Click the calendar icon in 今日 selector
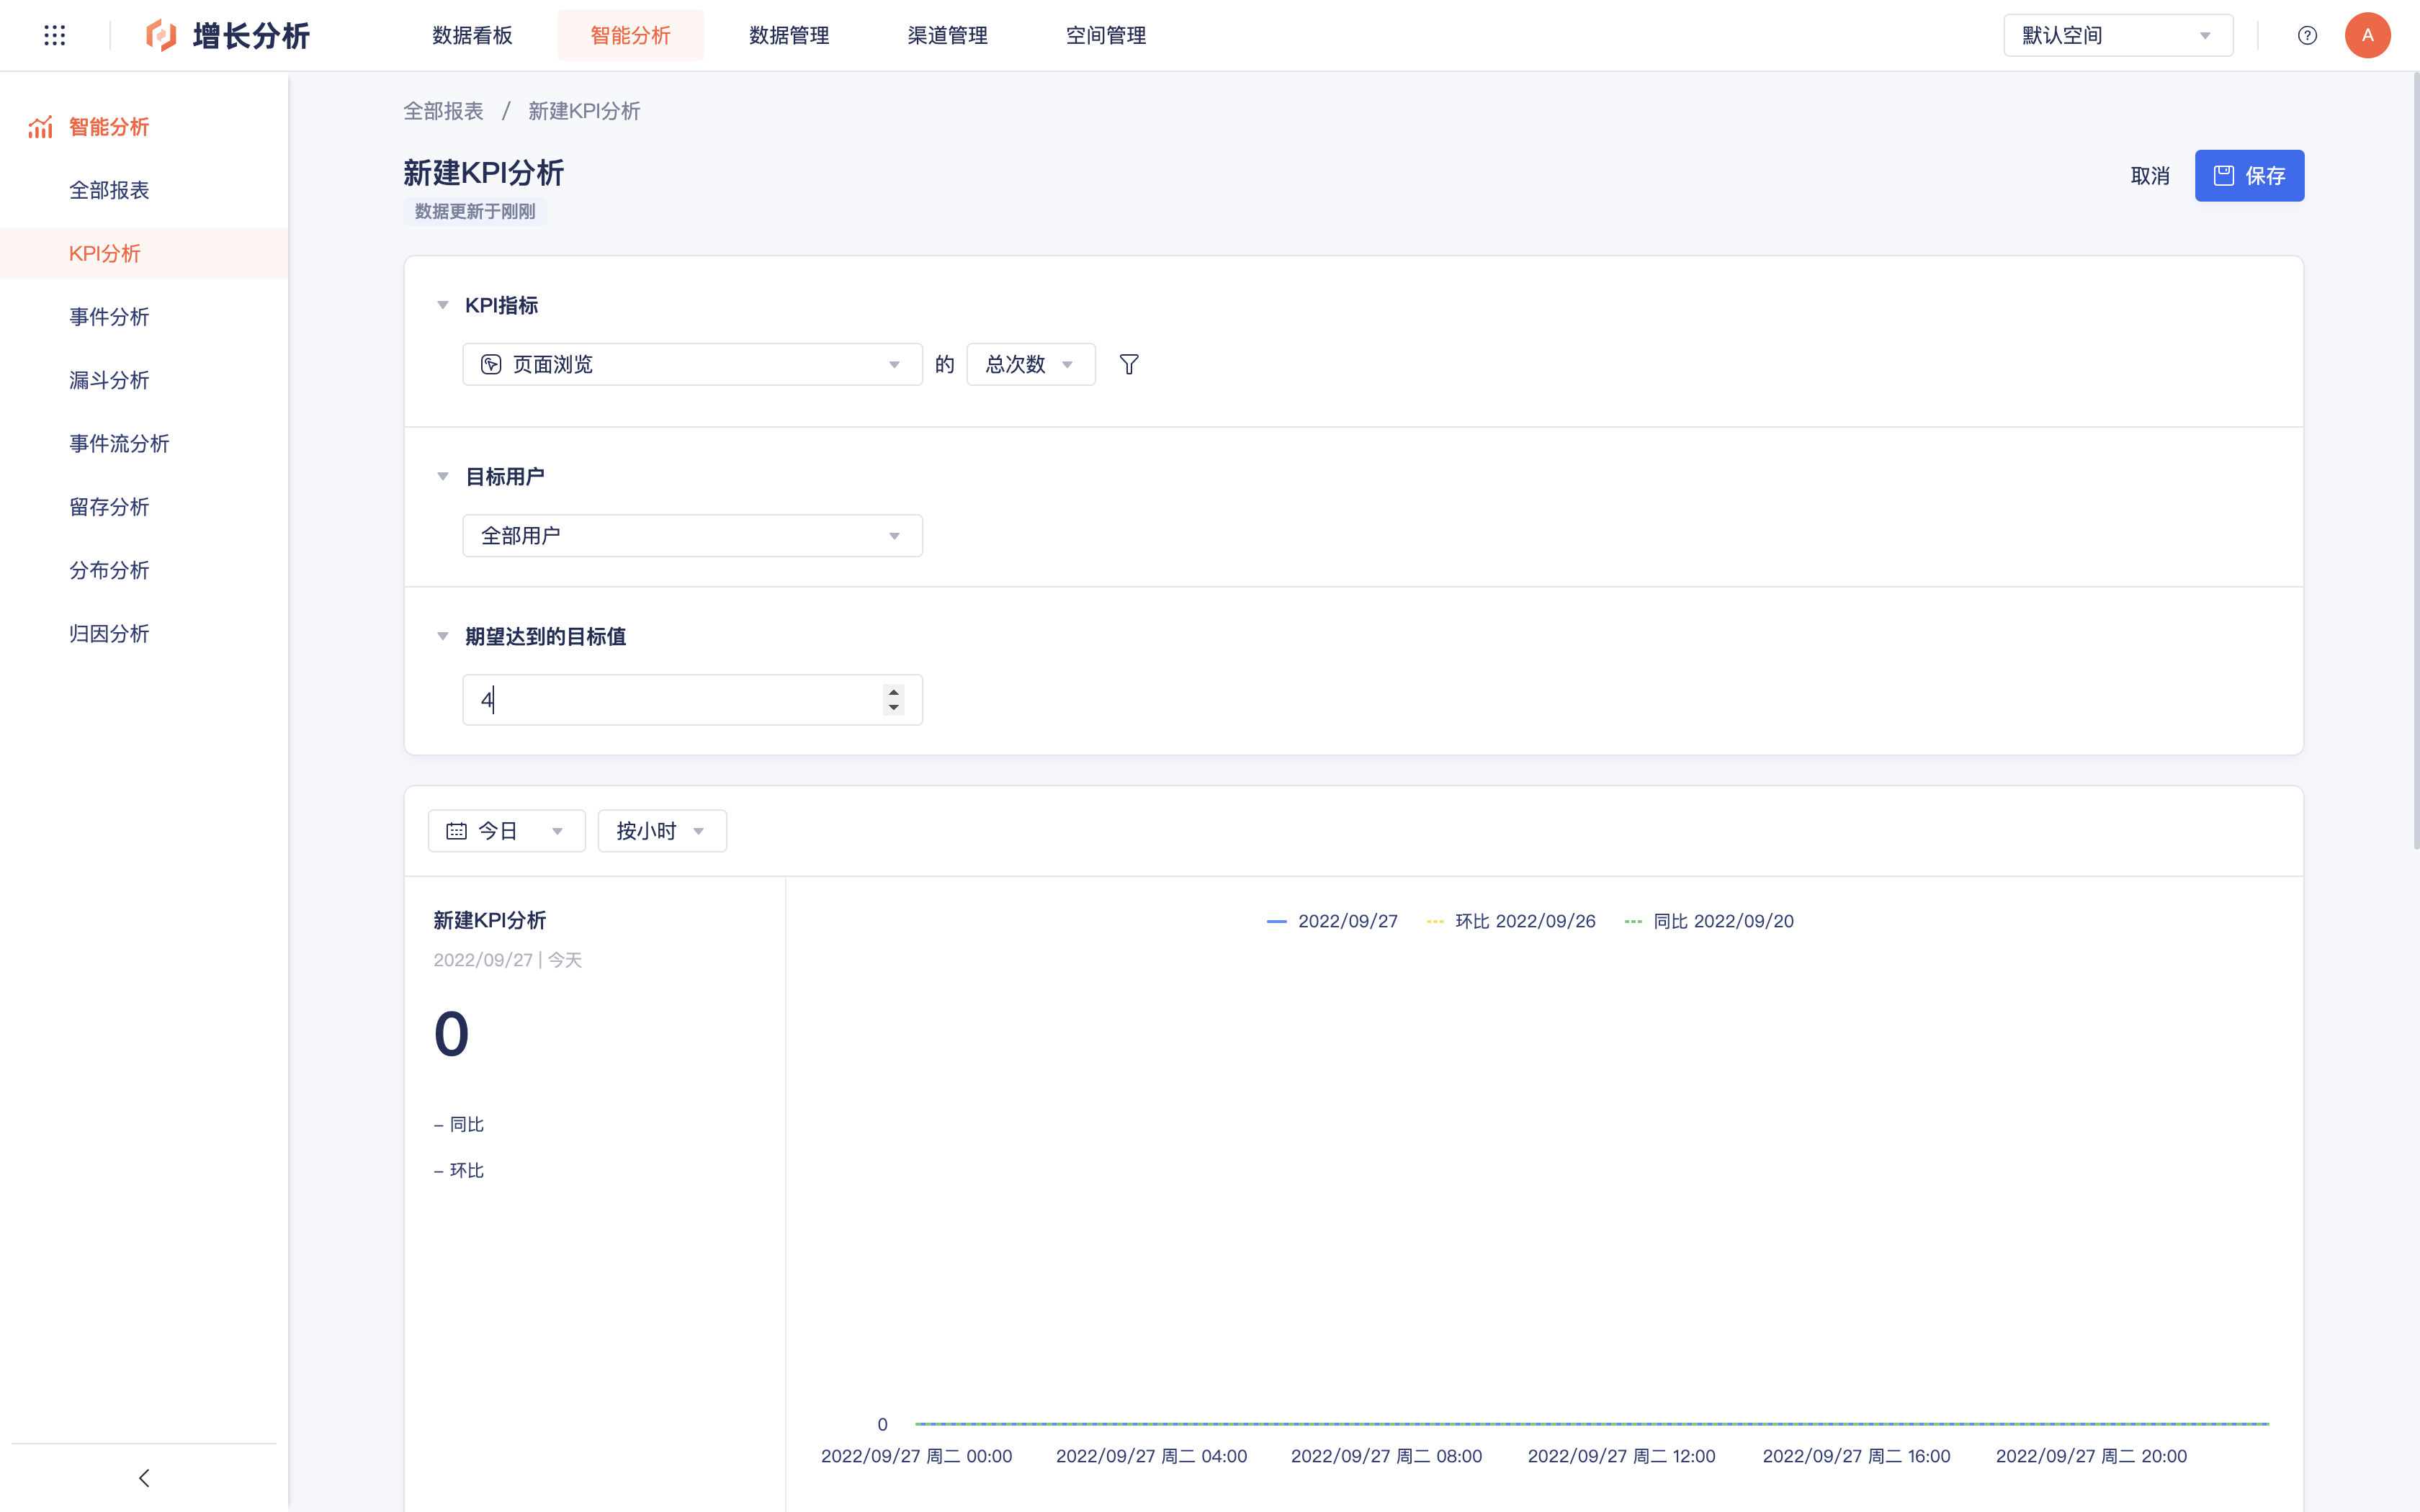The image size is (2420, 1512). 457,831
